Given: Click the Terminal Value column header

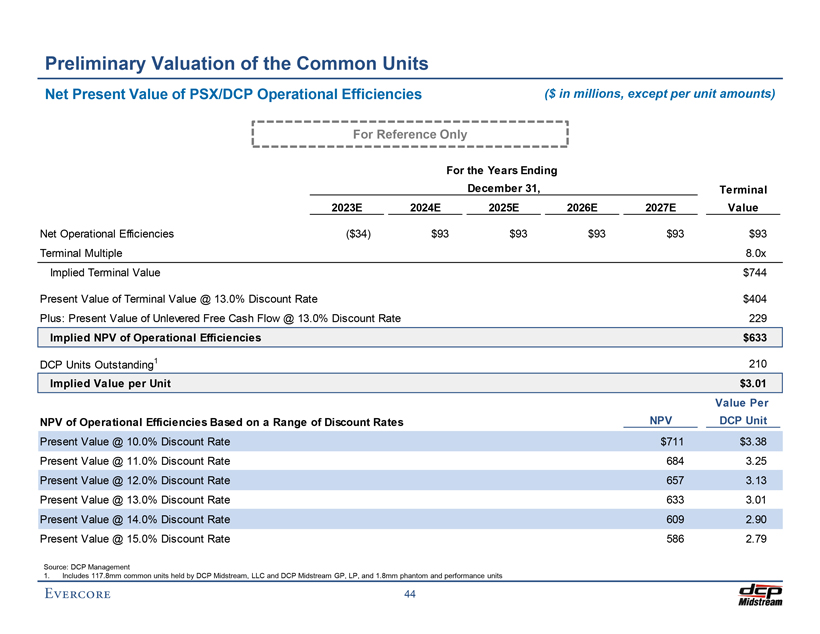Looking at the screenshot, I should tap(742, 198).
